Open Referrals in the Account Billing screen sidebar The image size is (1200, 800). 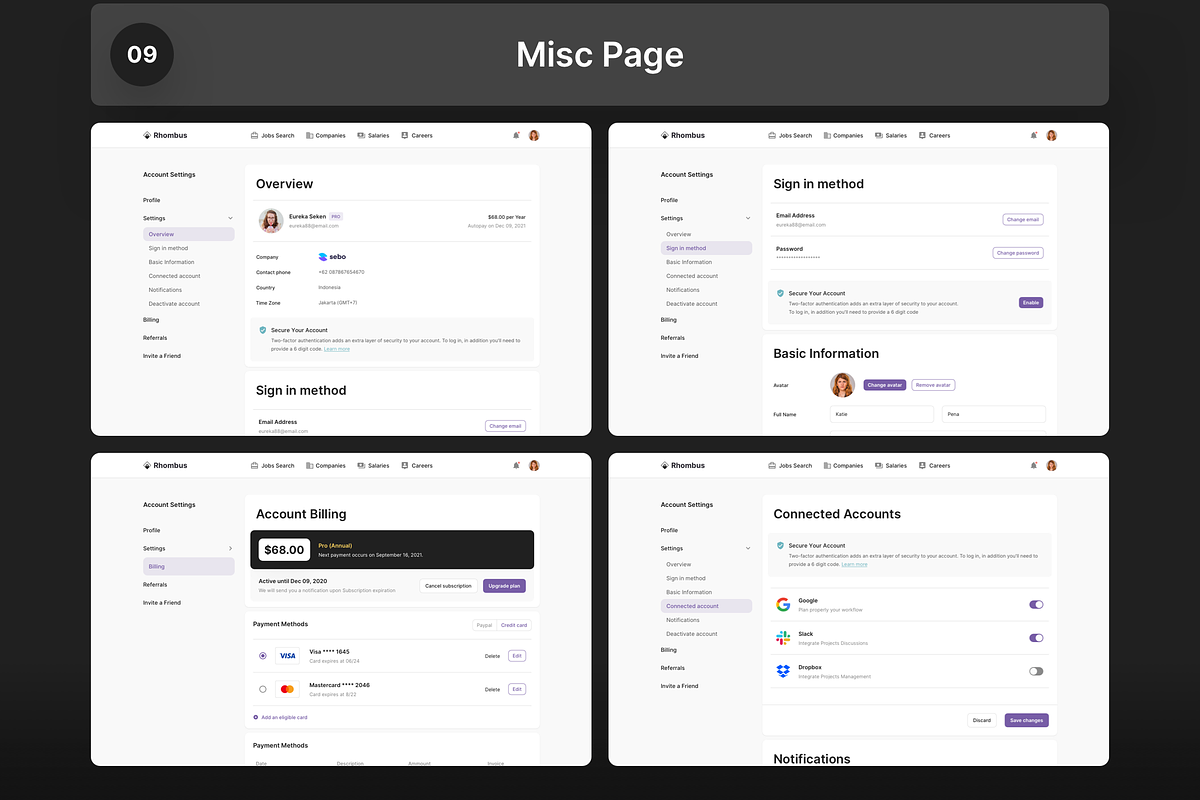coord(155,584)
